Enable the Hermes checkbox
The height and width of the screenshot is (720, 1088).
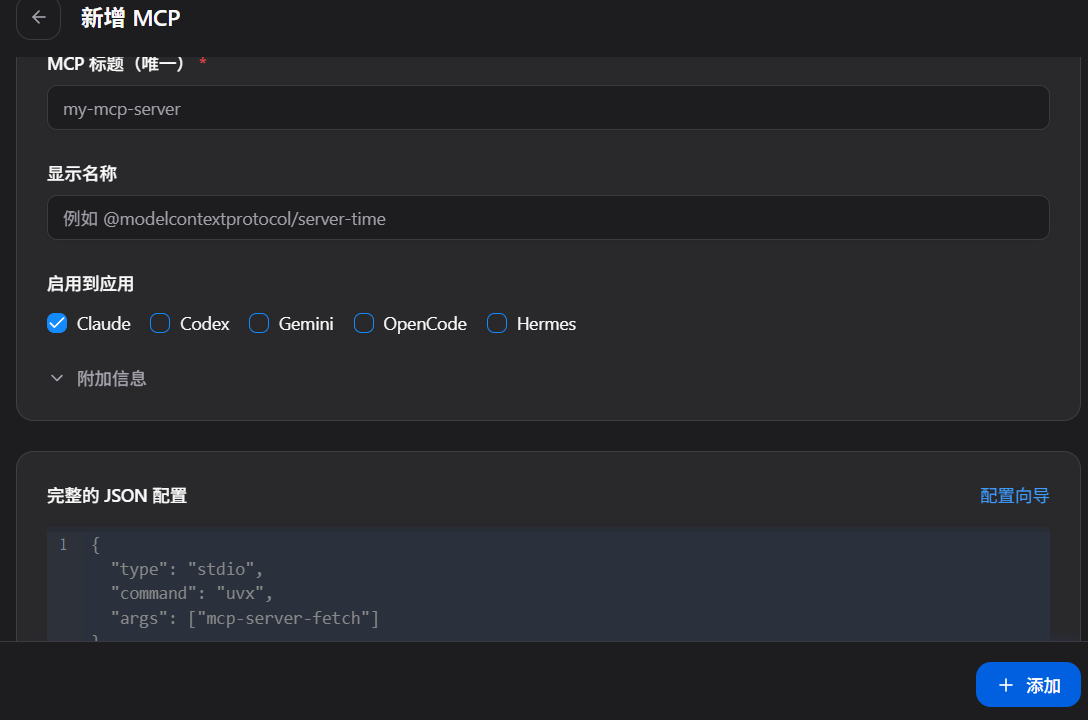click(497, 323)
